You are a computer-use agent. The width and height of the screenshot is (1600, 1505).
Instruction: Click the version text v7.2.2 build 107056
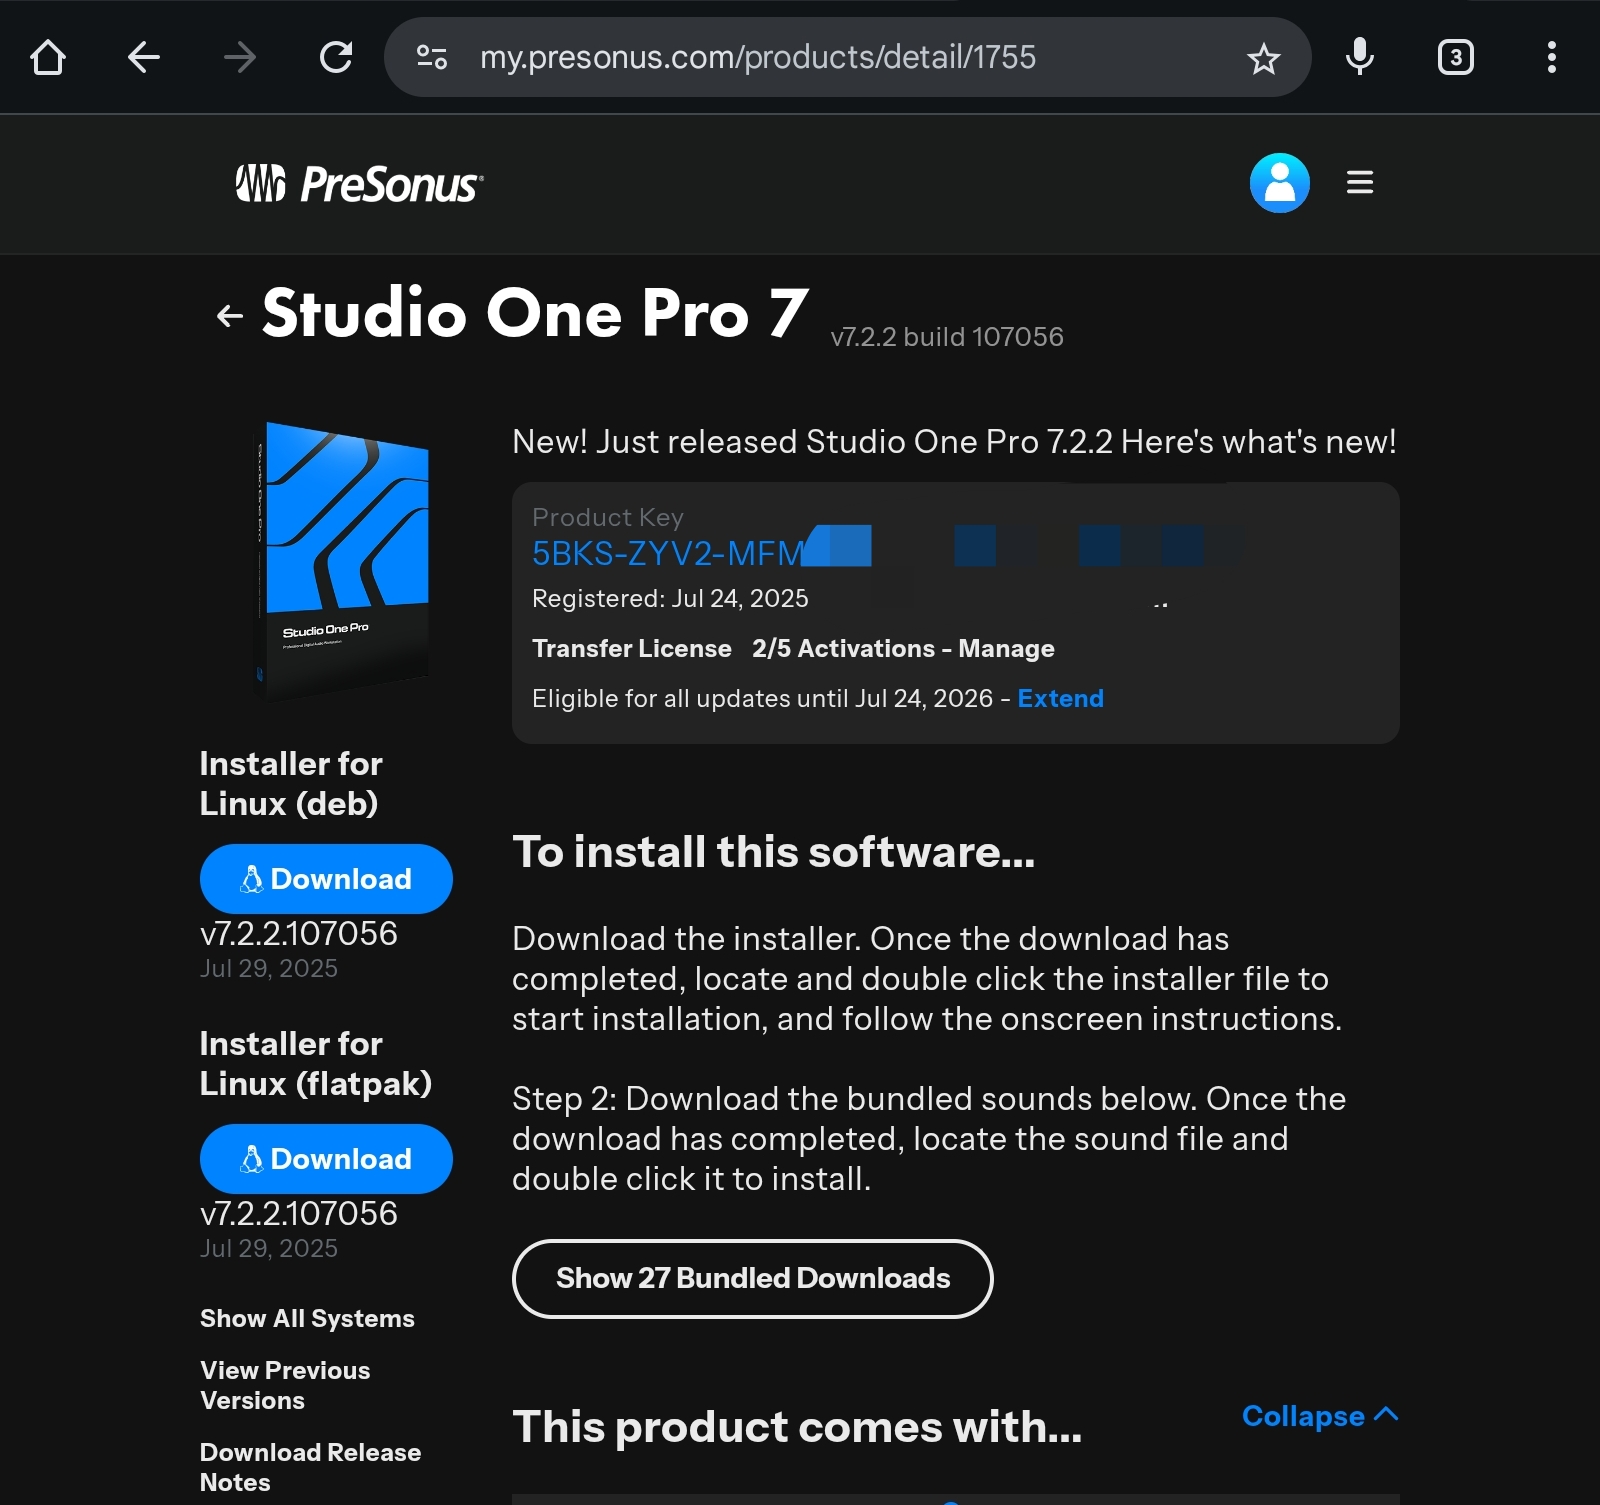point(947,337)
